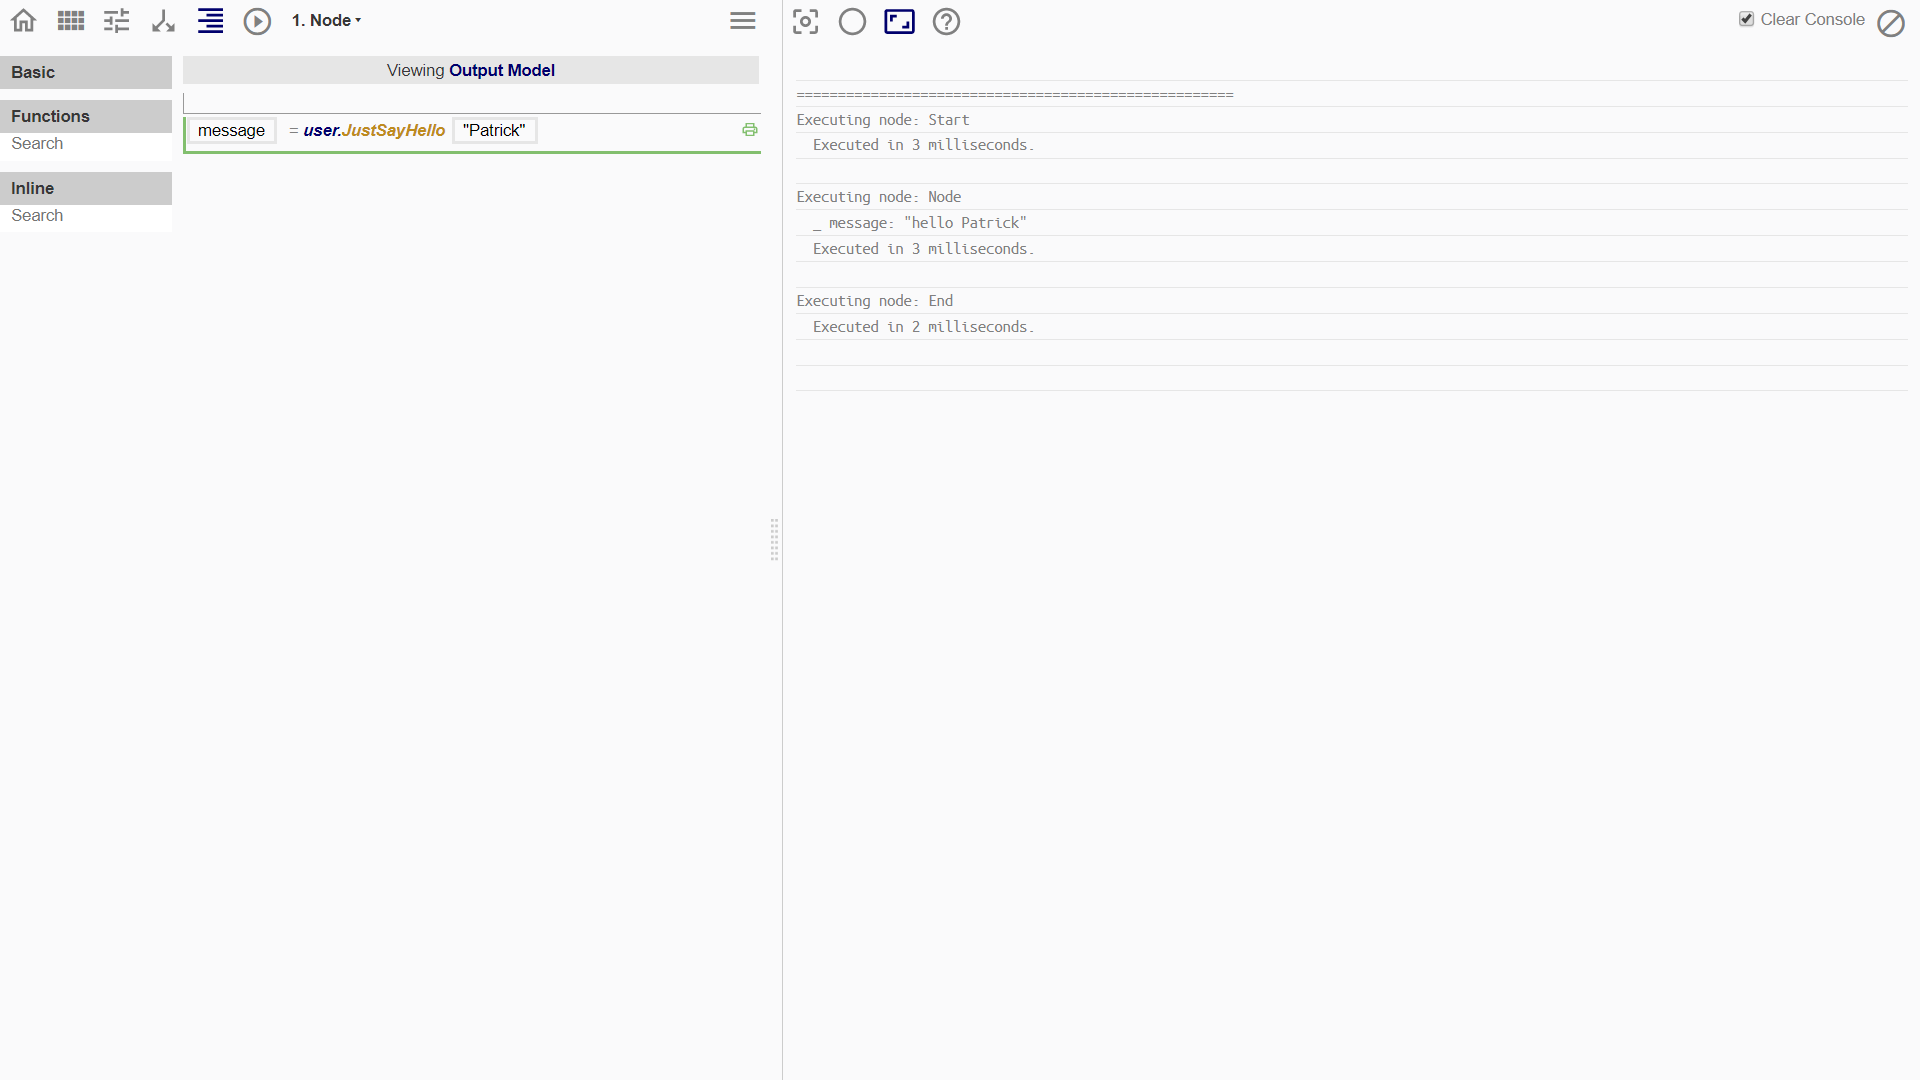Click the Basic sidebar section

click(x=86, y=71)
